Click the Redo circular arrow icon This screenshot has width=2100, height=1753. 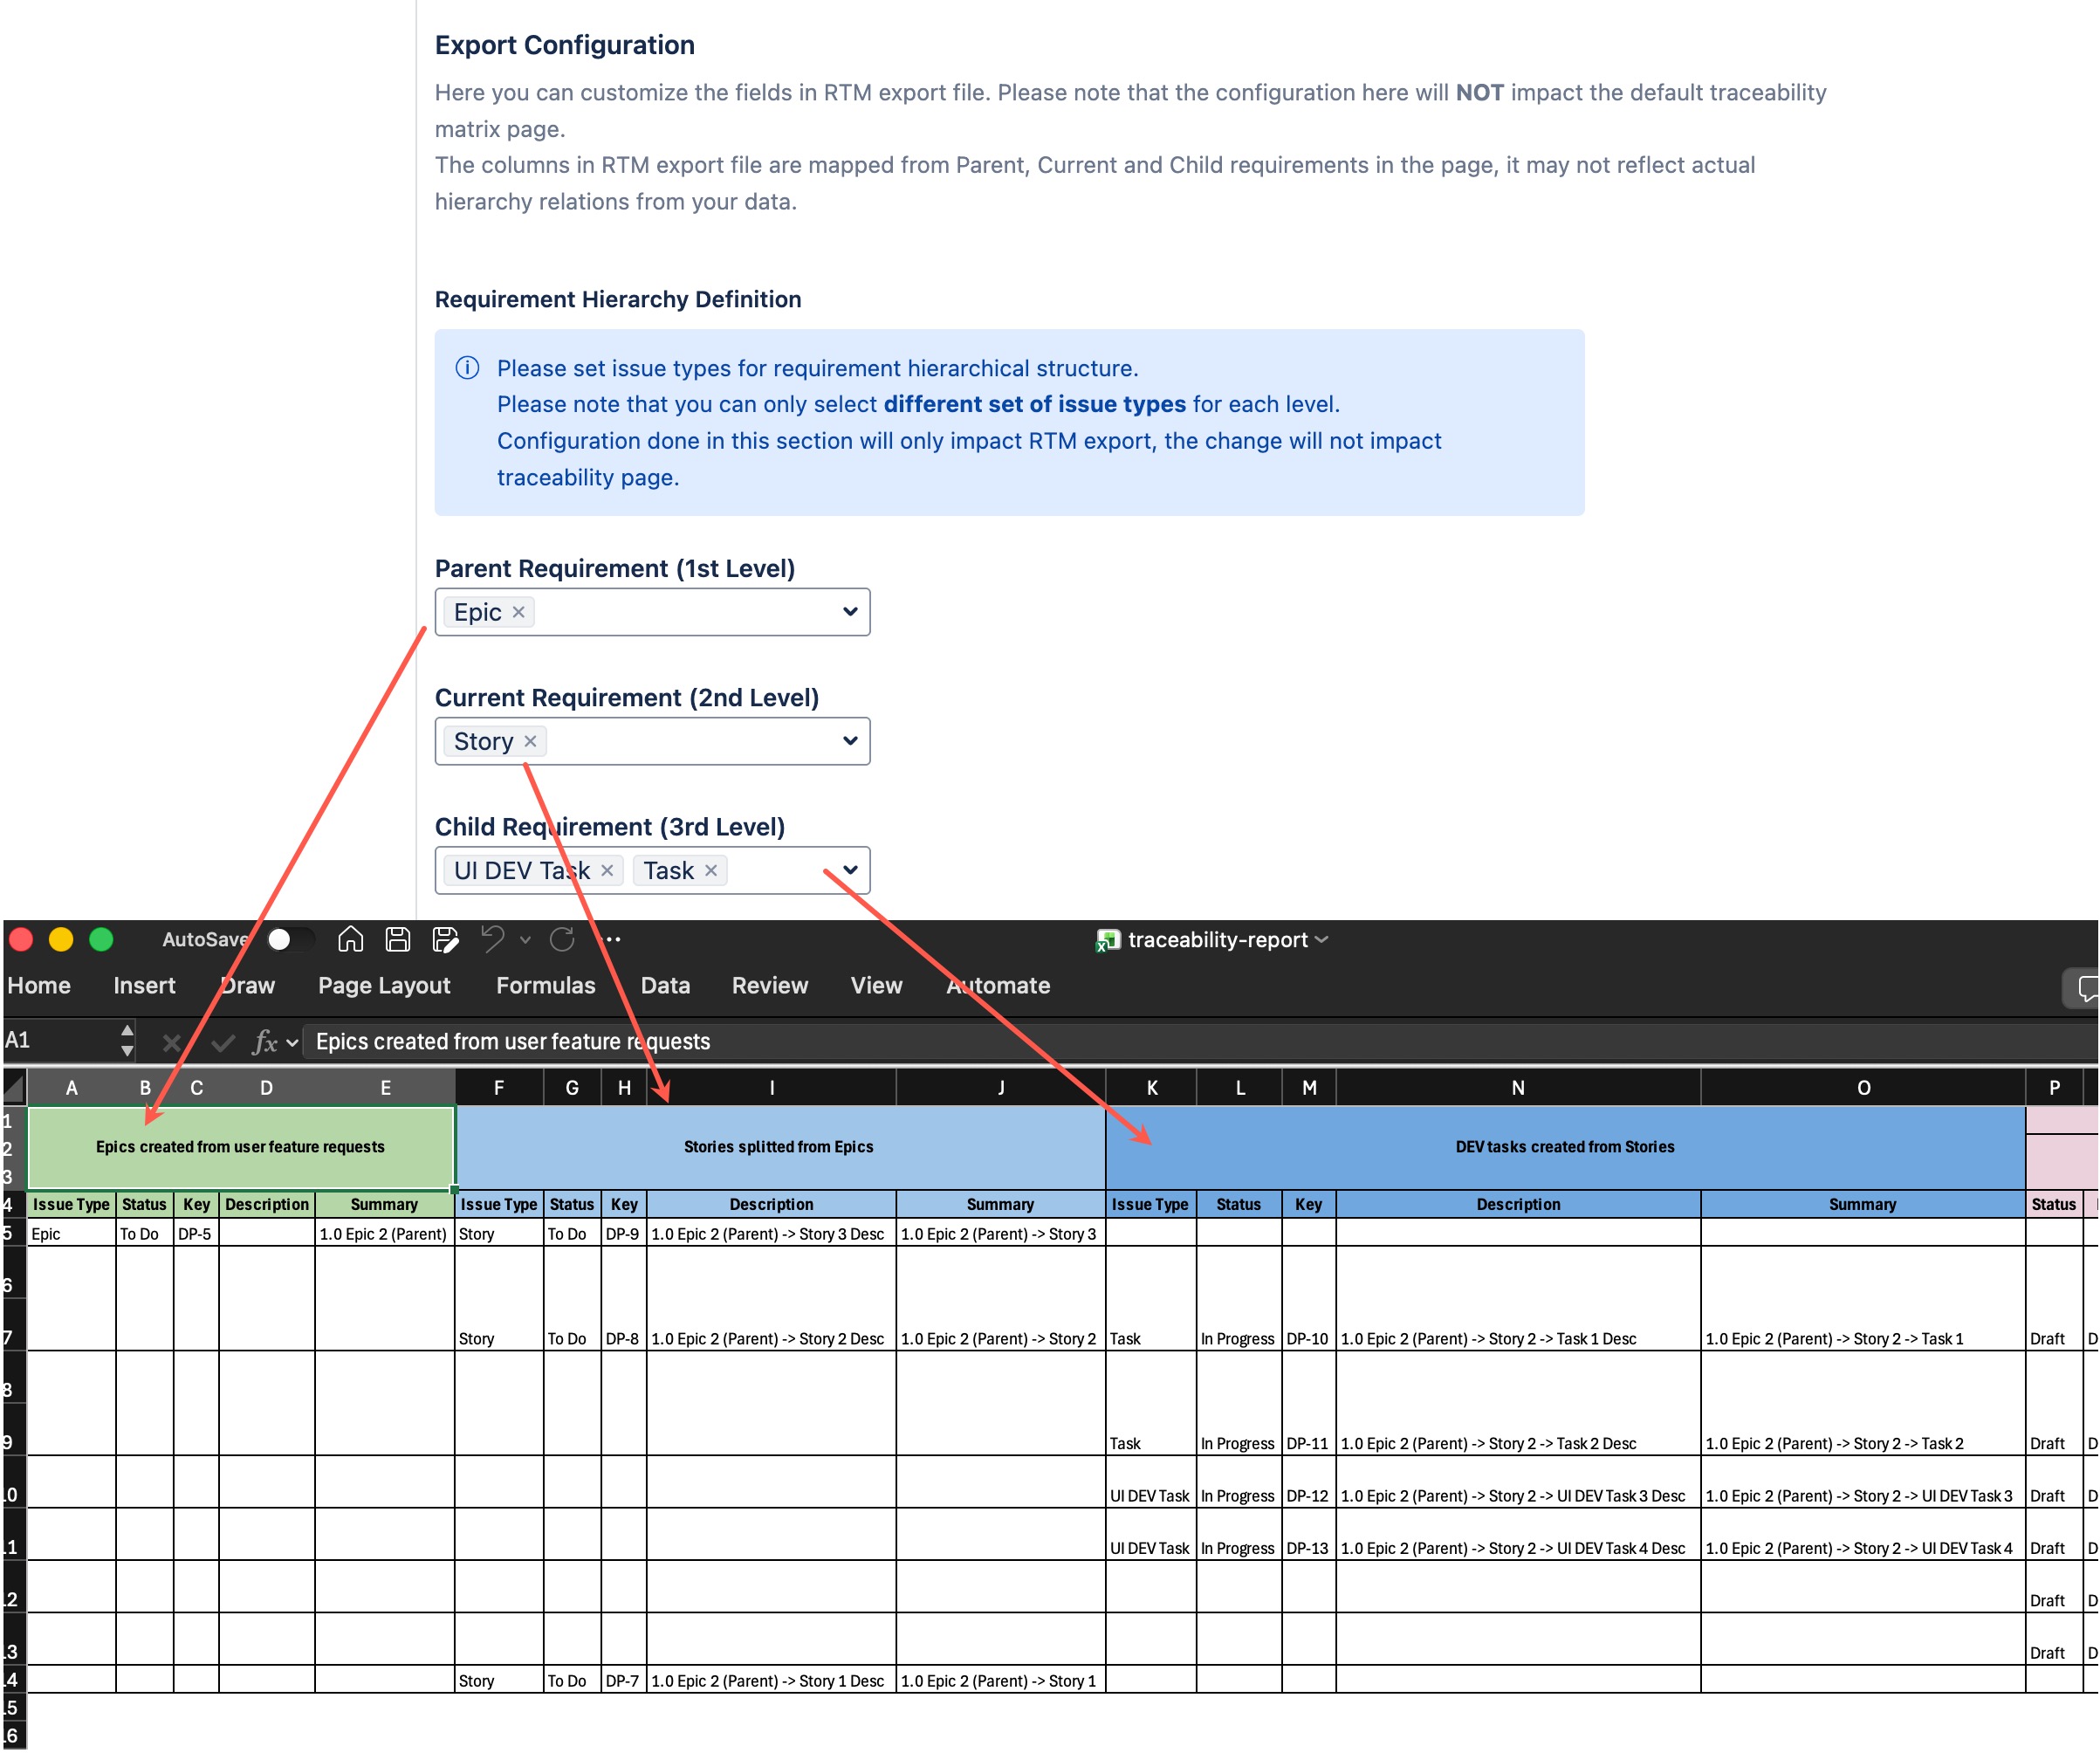(x=563, y=939)
